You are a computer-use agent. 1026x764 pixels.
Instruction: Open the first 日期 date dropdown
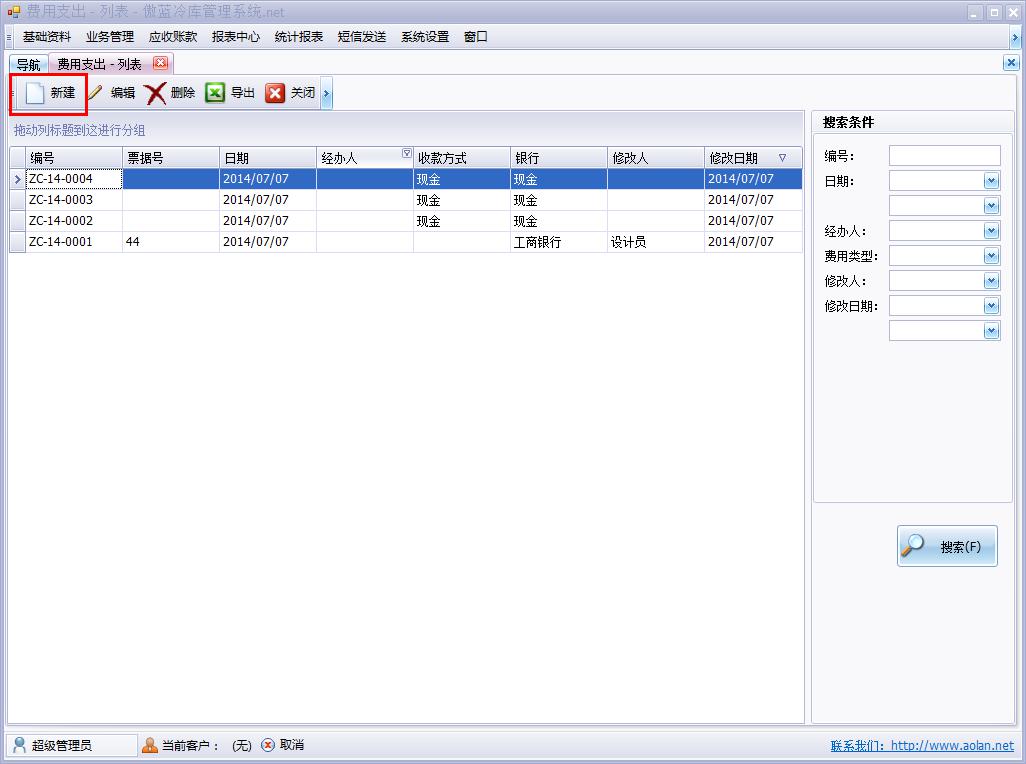pos(991,181)
